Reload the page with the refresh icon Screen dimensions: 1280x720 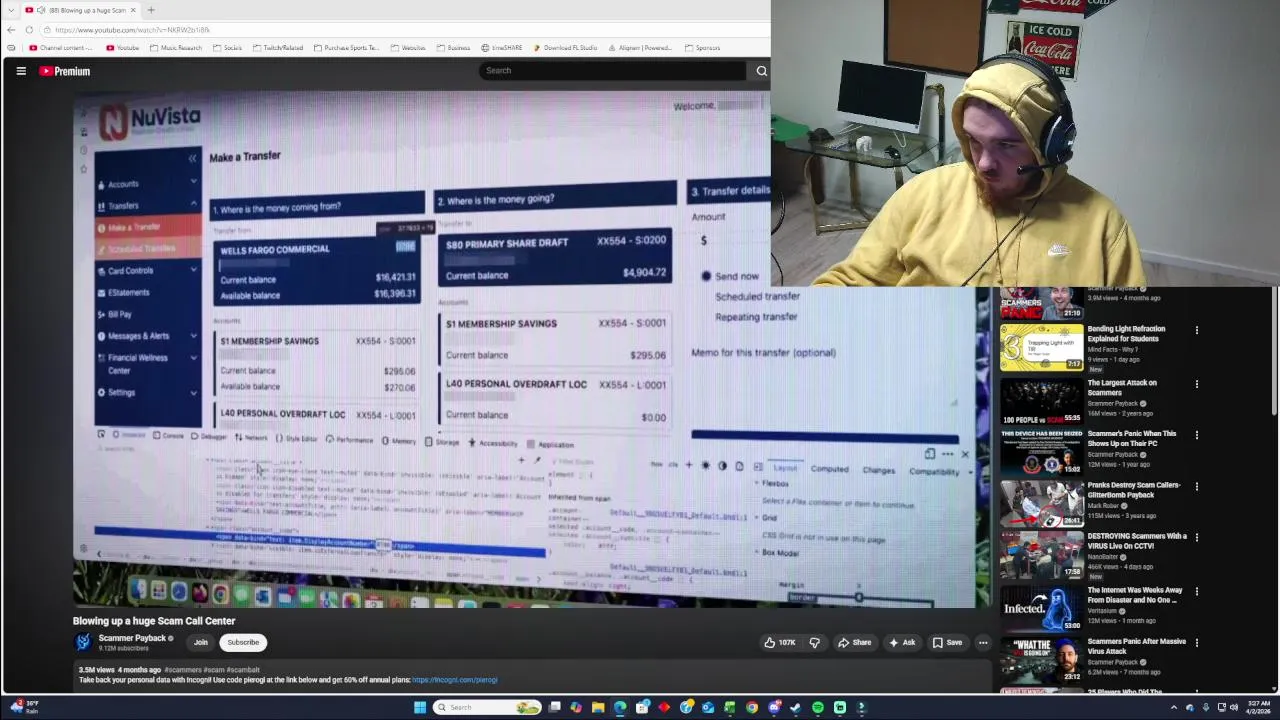[29, 30]
